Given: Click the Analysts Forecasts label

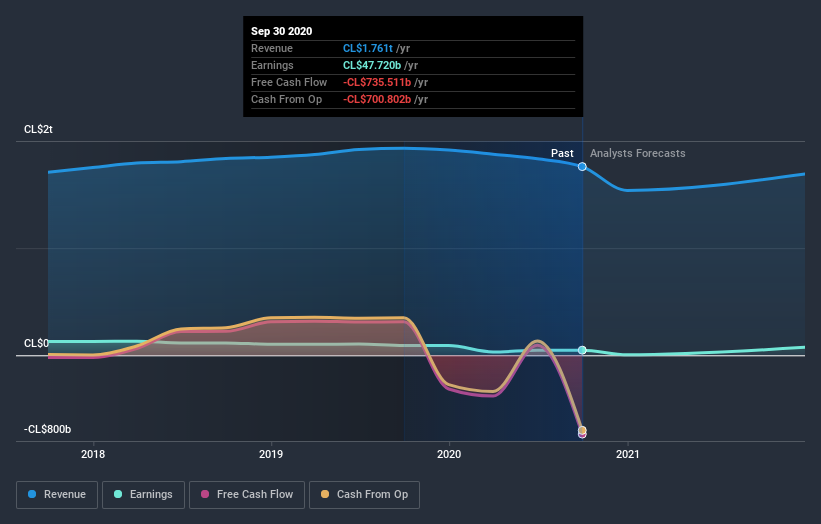Looking at the screenshot, I should (x=637, y=153).
